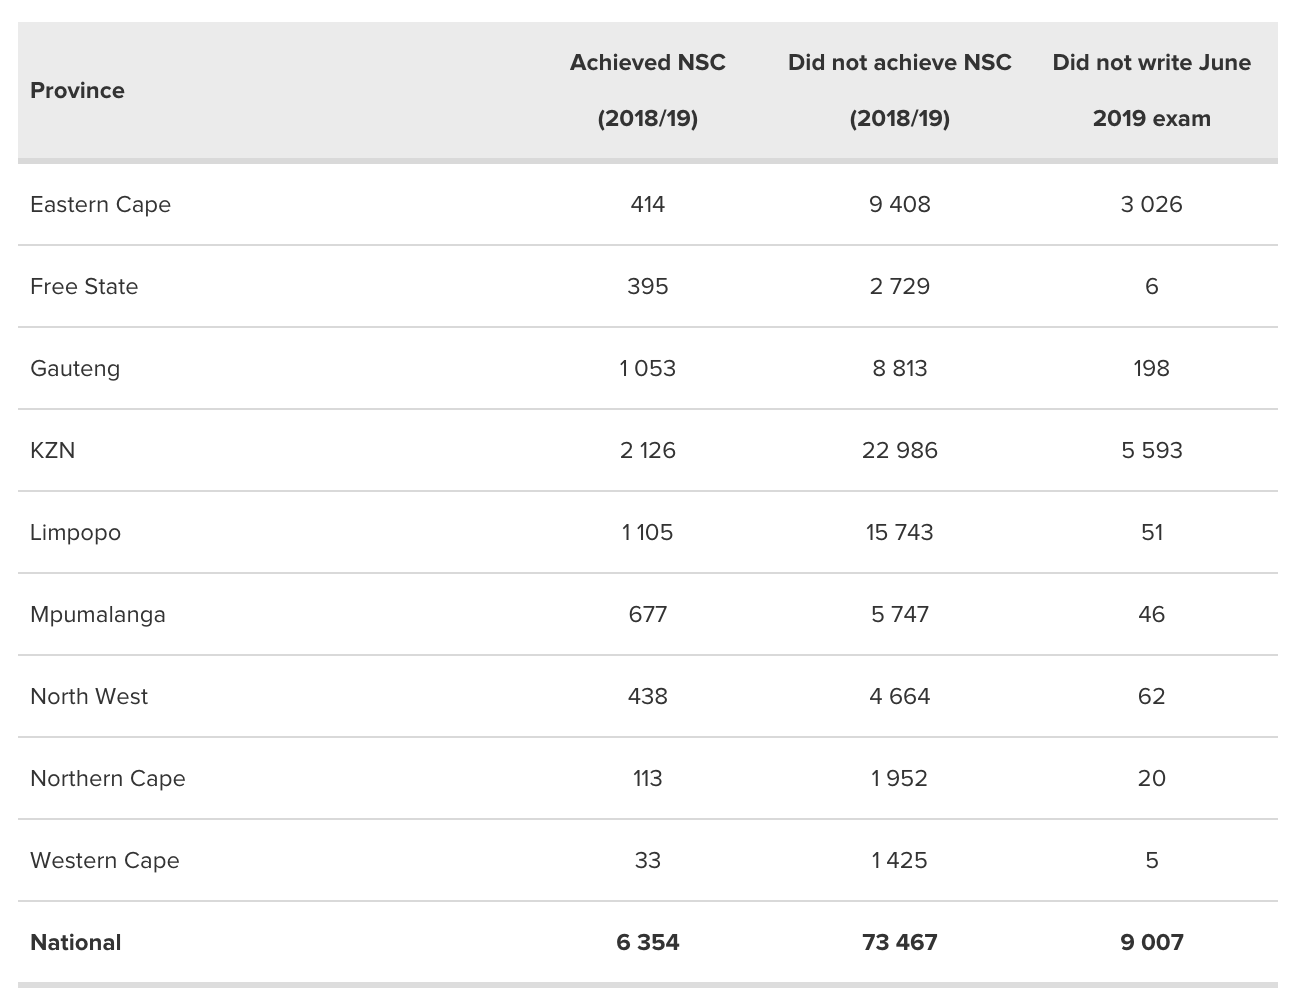1294x1002 pixels.
Task: Click the Achieved NSC (2018/19) header
Action: point(647,90)
